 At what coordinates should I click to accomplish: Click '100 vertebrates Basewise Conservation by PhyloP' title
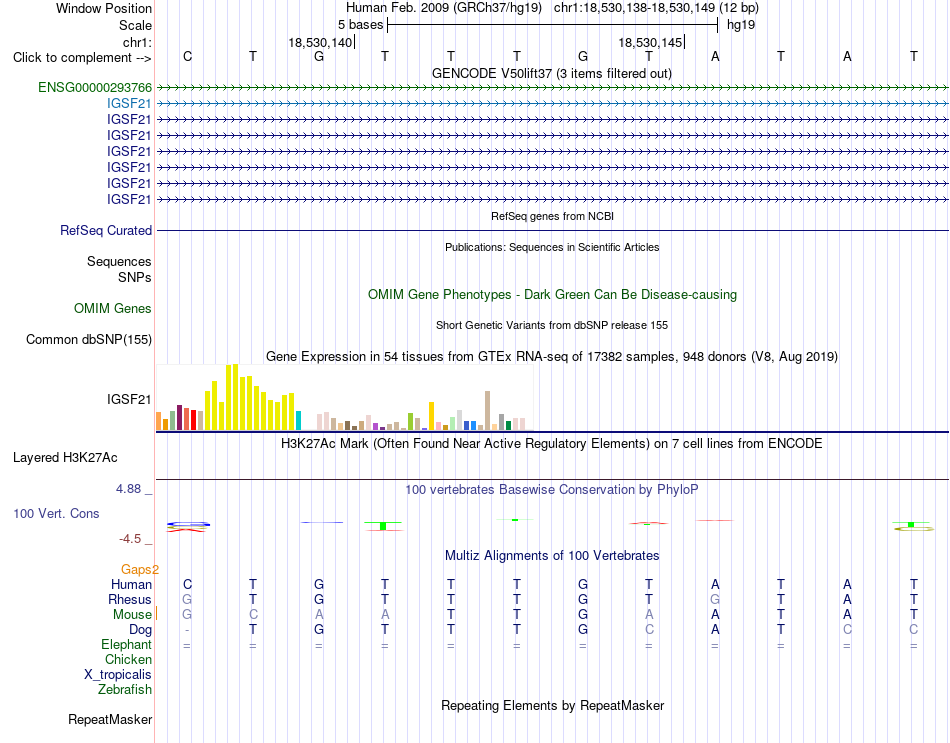click(552, 490)
